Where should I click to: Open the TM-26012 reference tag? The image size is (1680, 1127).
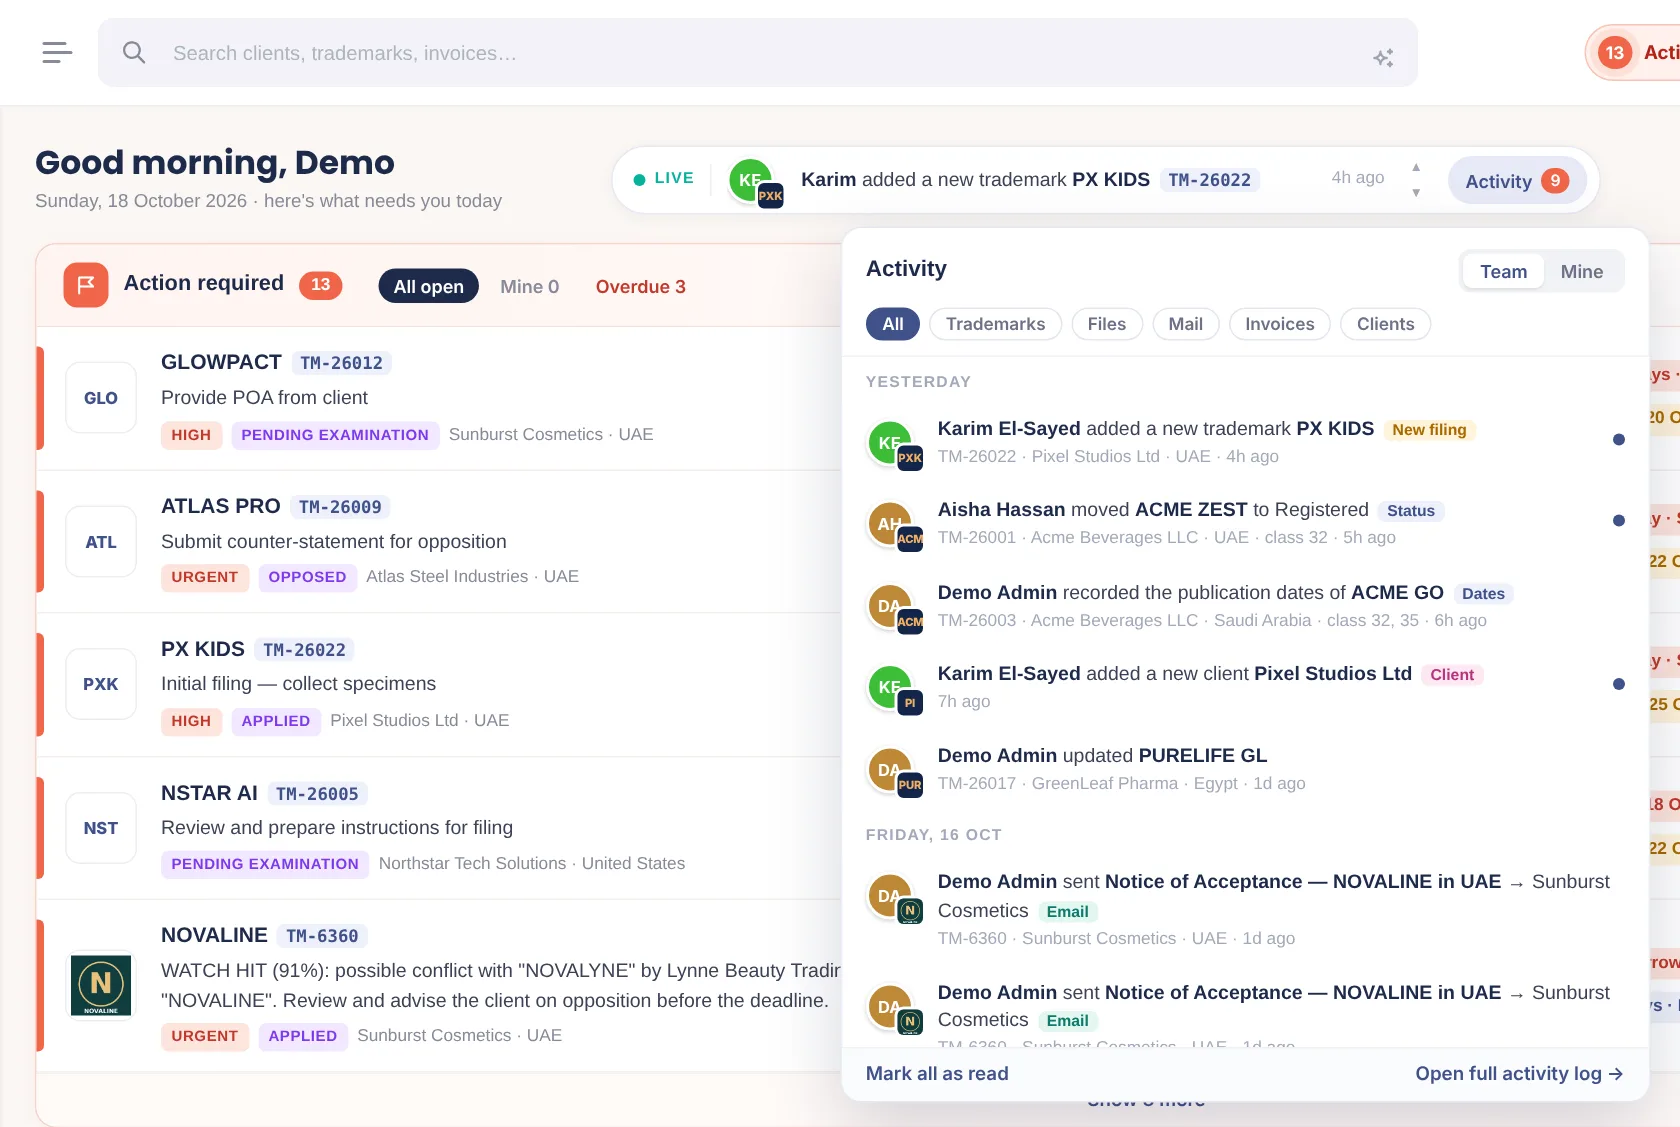tap(341, 363)
